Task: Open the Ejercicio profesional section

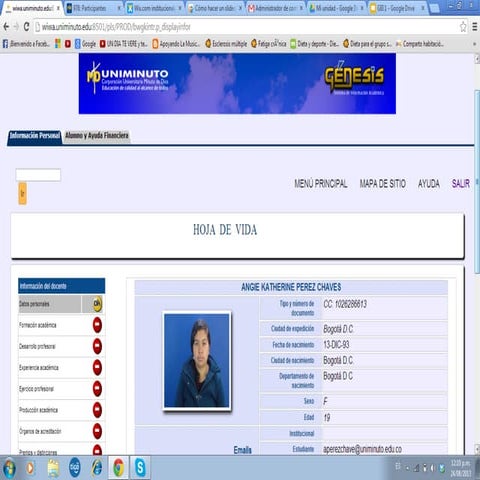Action: pyautogui.click(x=36, y=389)
